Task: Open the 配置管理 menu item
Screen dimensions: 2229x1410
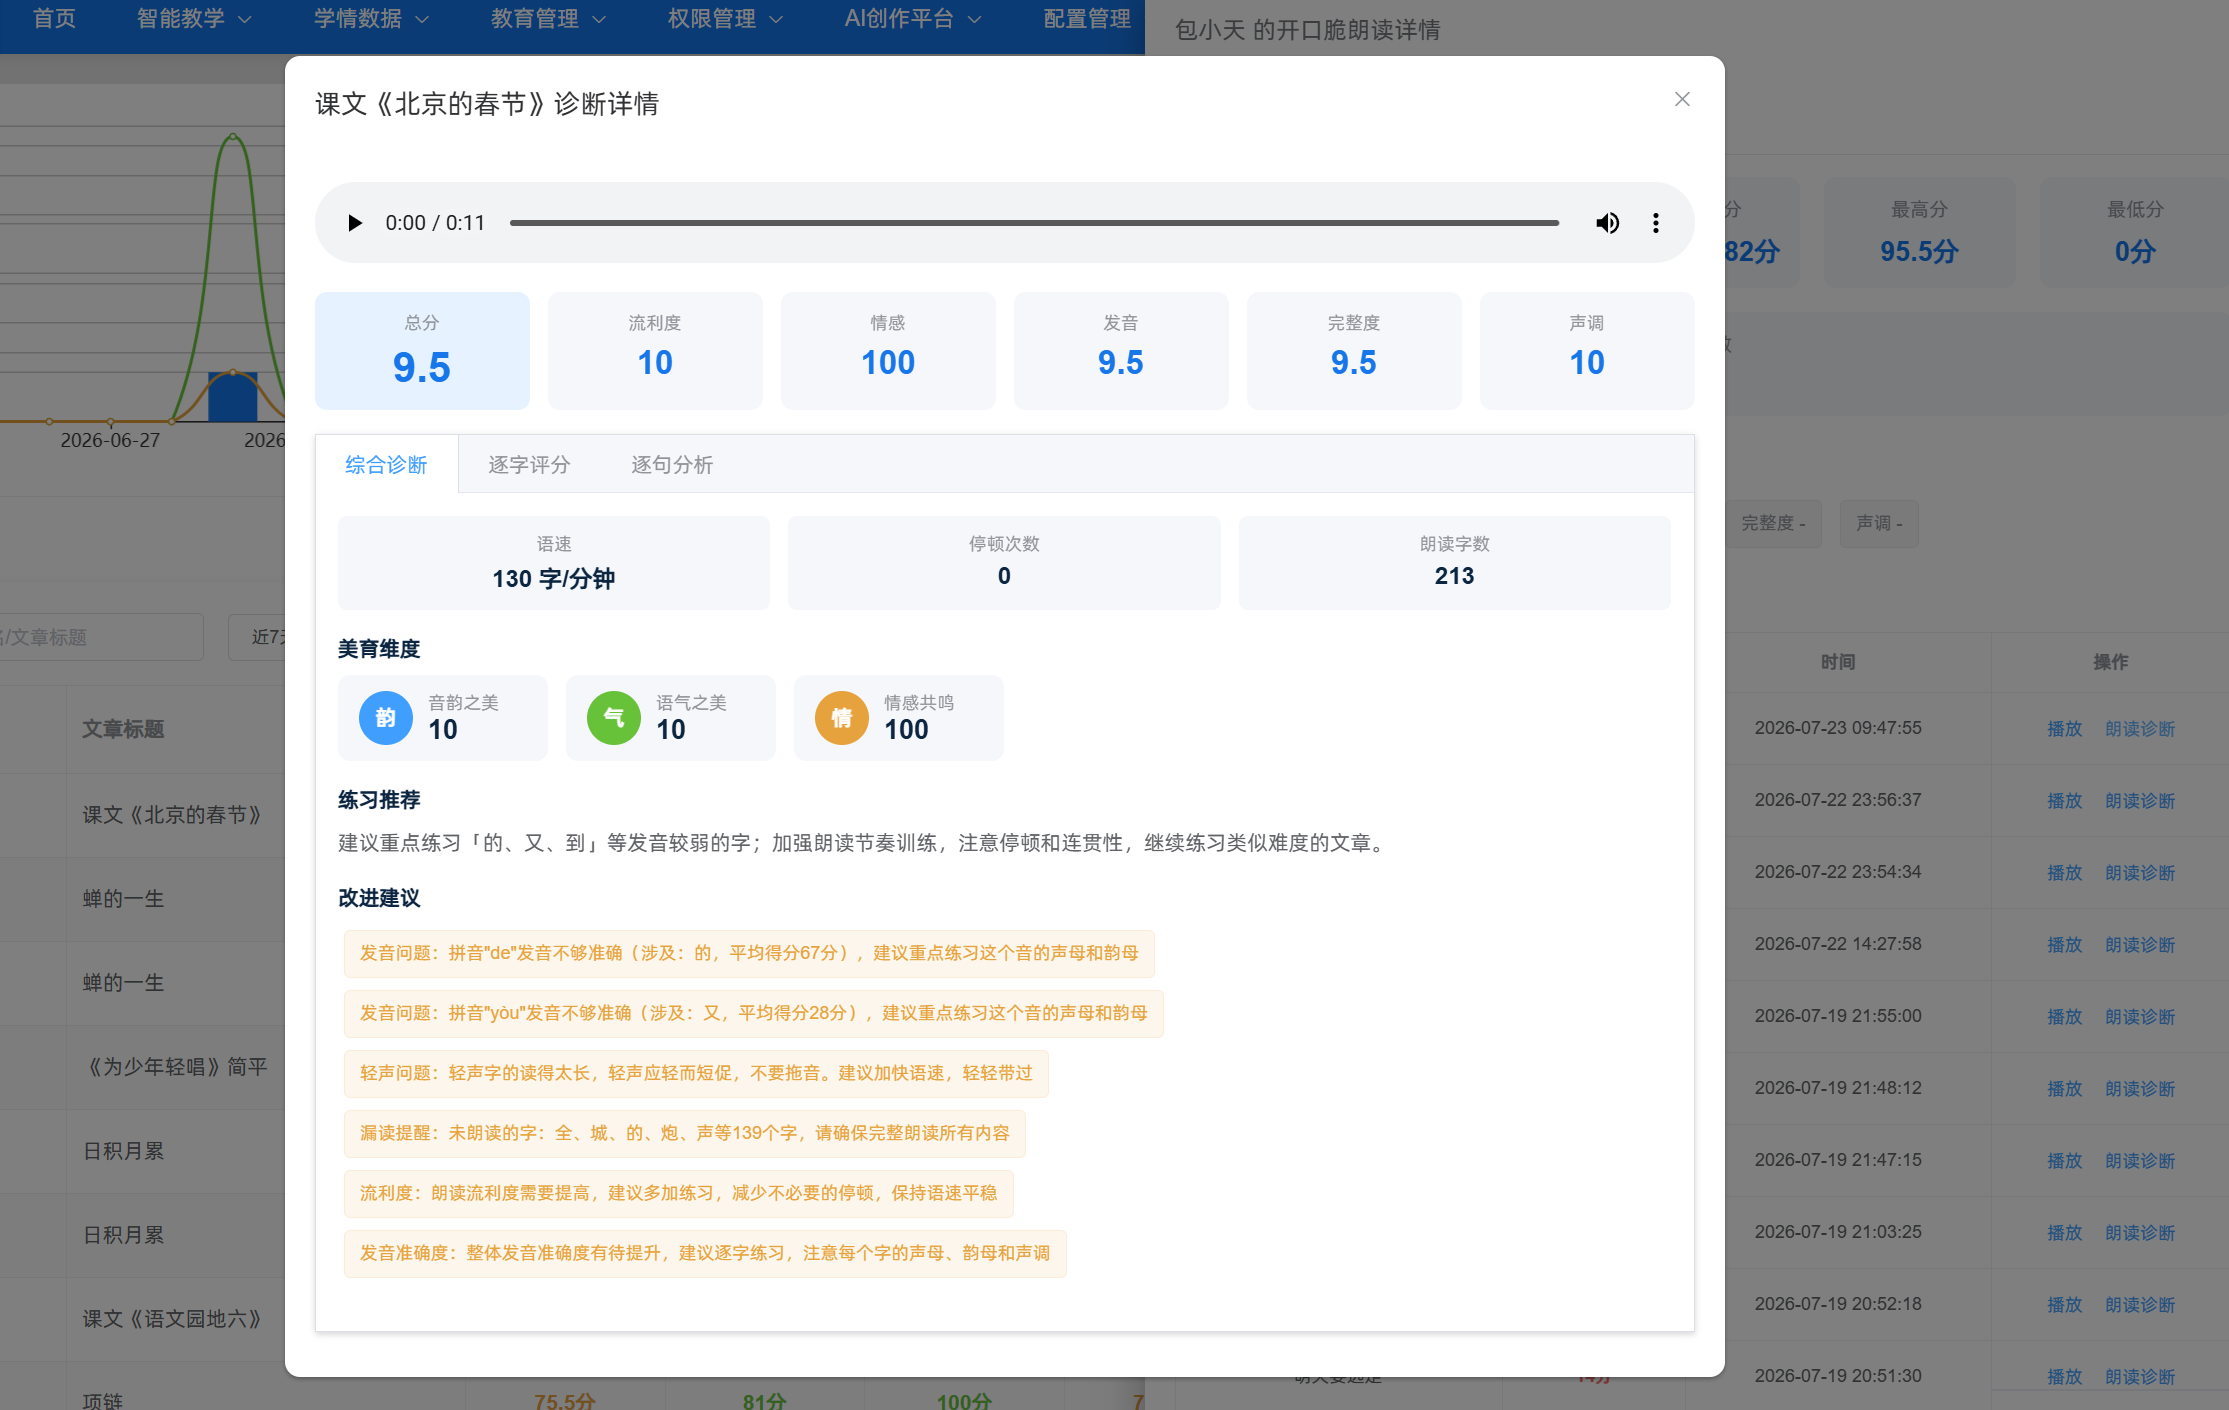Action: [1087, 19]
